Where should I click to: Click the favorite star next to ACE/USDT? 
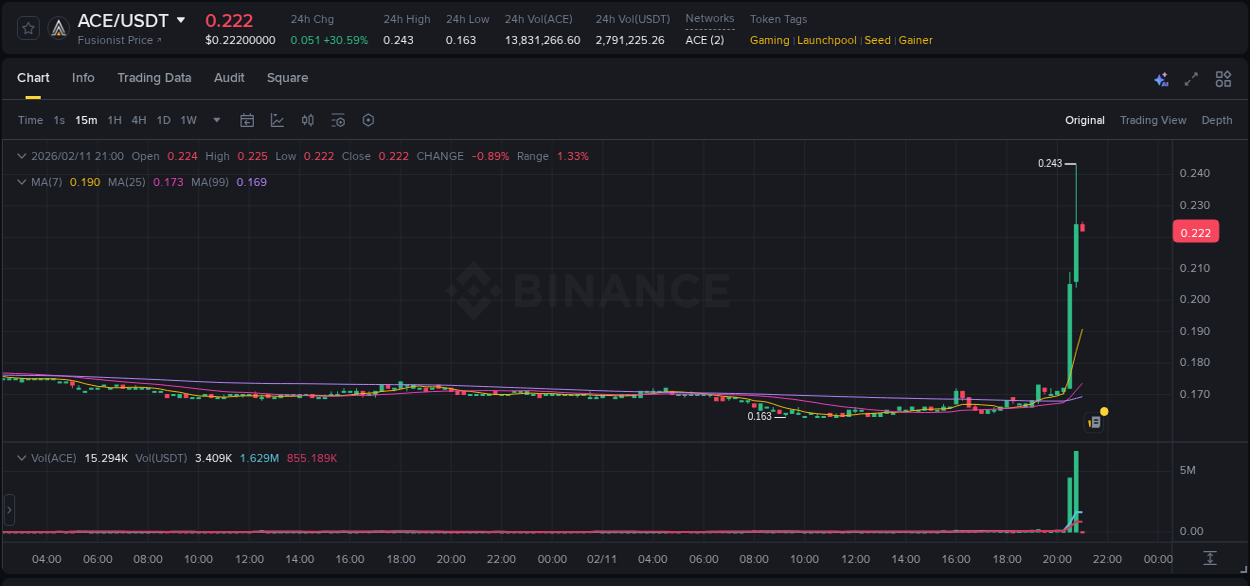[x=27, y=28]
